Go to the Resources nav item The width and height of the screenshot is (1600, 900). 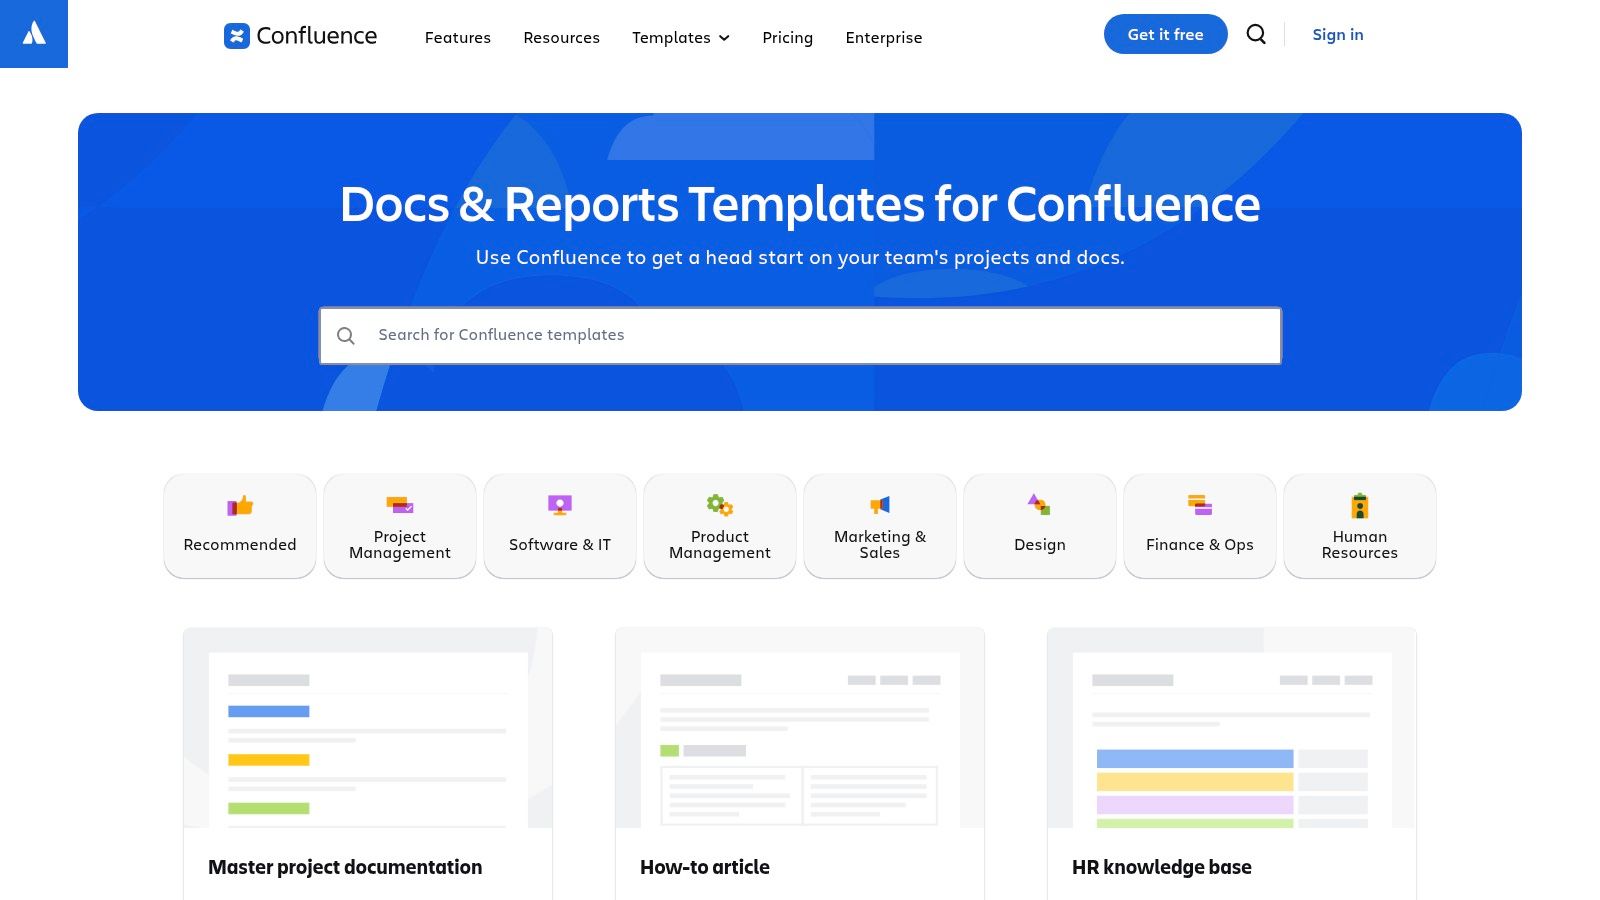(561, 38)
